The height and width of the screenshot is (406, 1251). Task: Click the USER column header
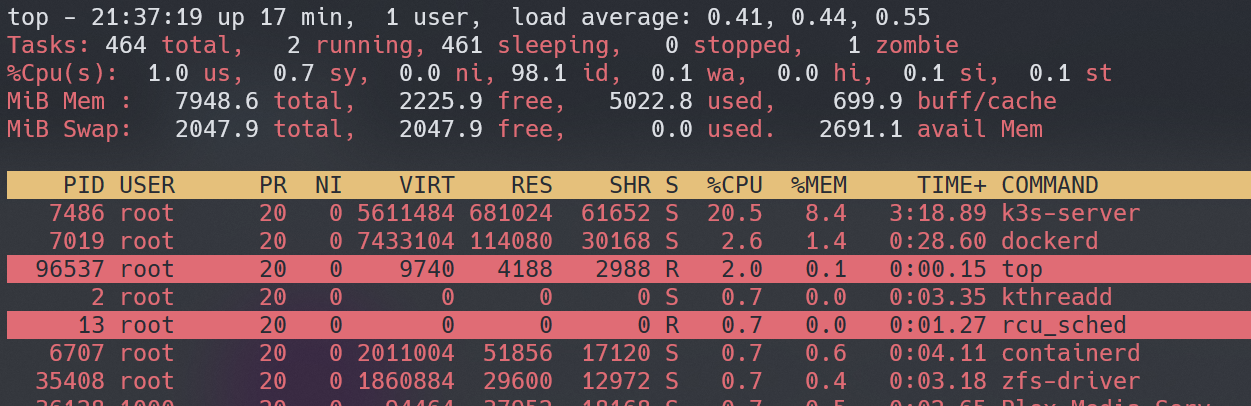147,185
